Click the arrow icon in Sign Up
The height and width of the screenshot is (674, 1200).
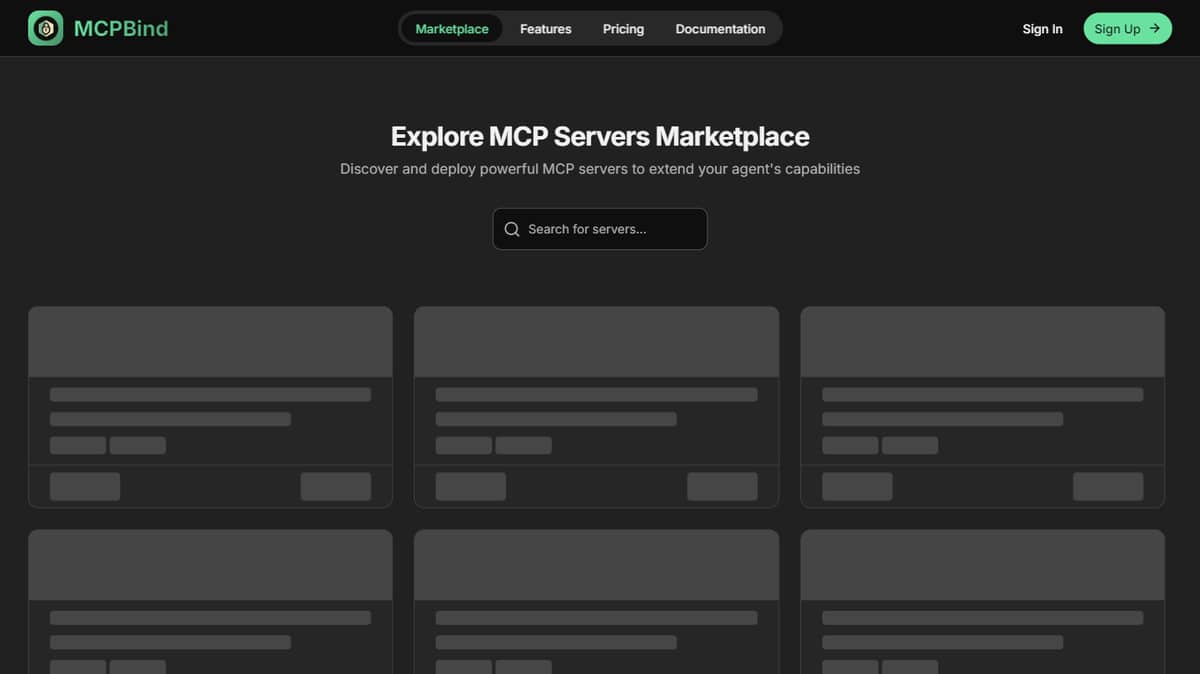pyautogui.click(x=1154, y=29)
